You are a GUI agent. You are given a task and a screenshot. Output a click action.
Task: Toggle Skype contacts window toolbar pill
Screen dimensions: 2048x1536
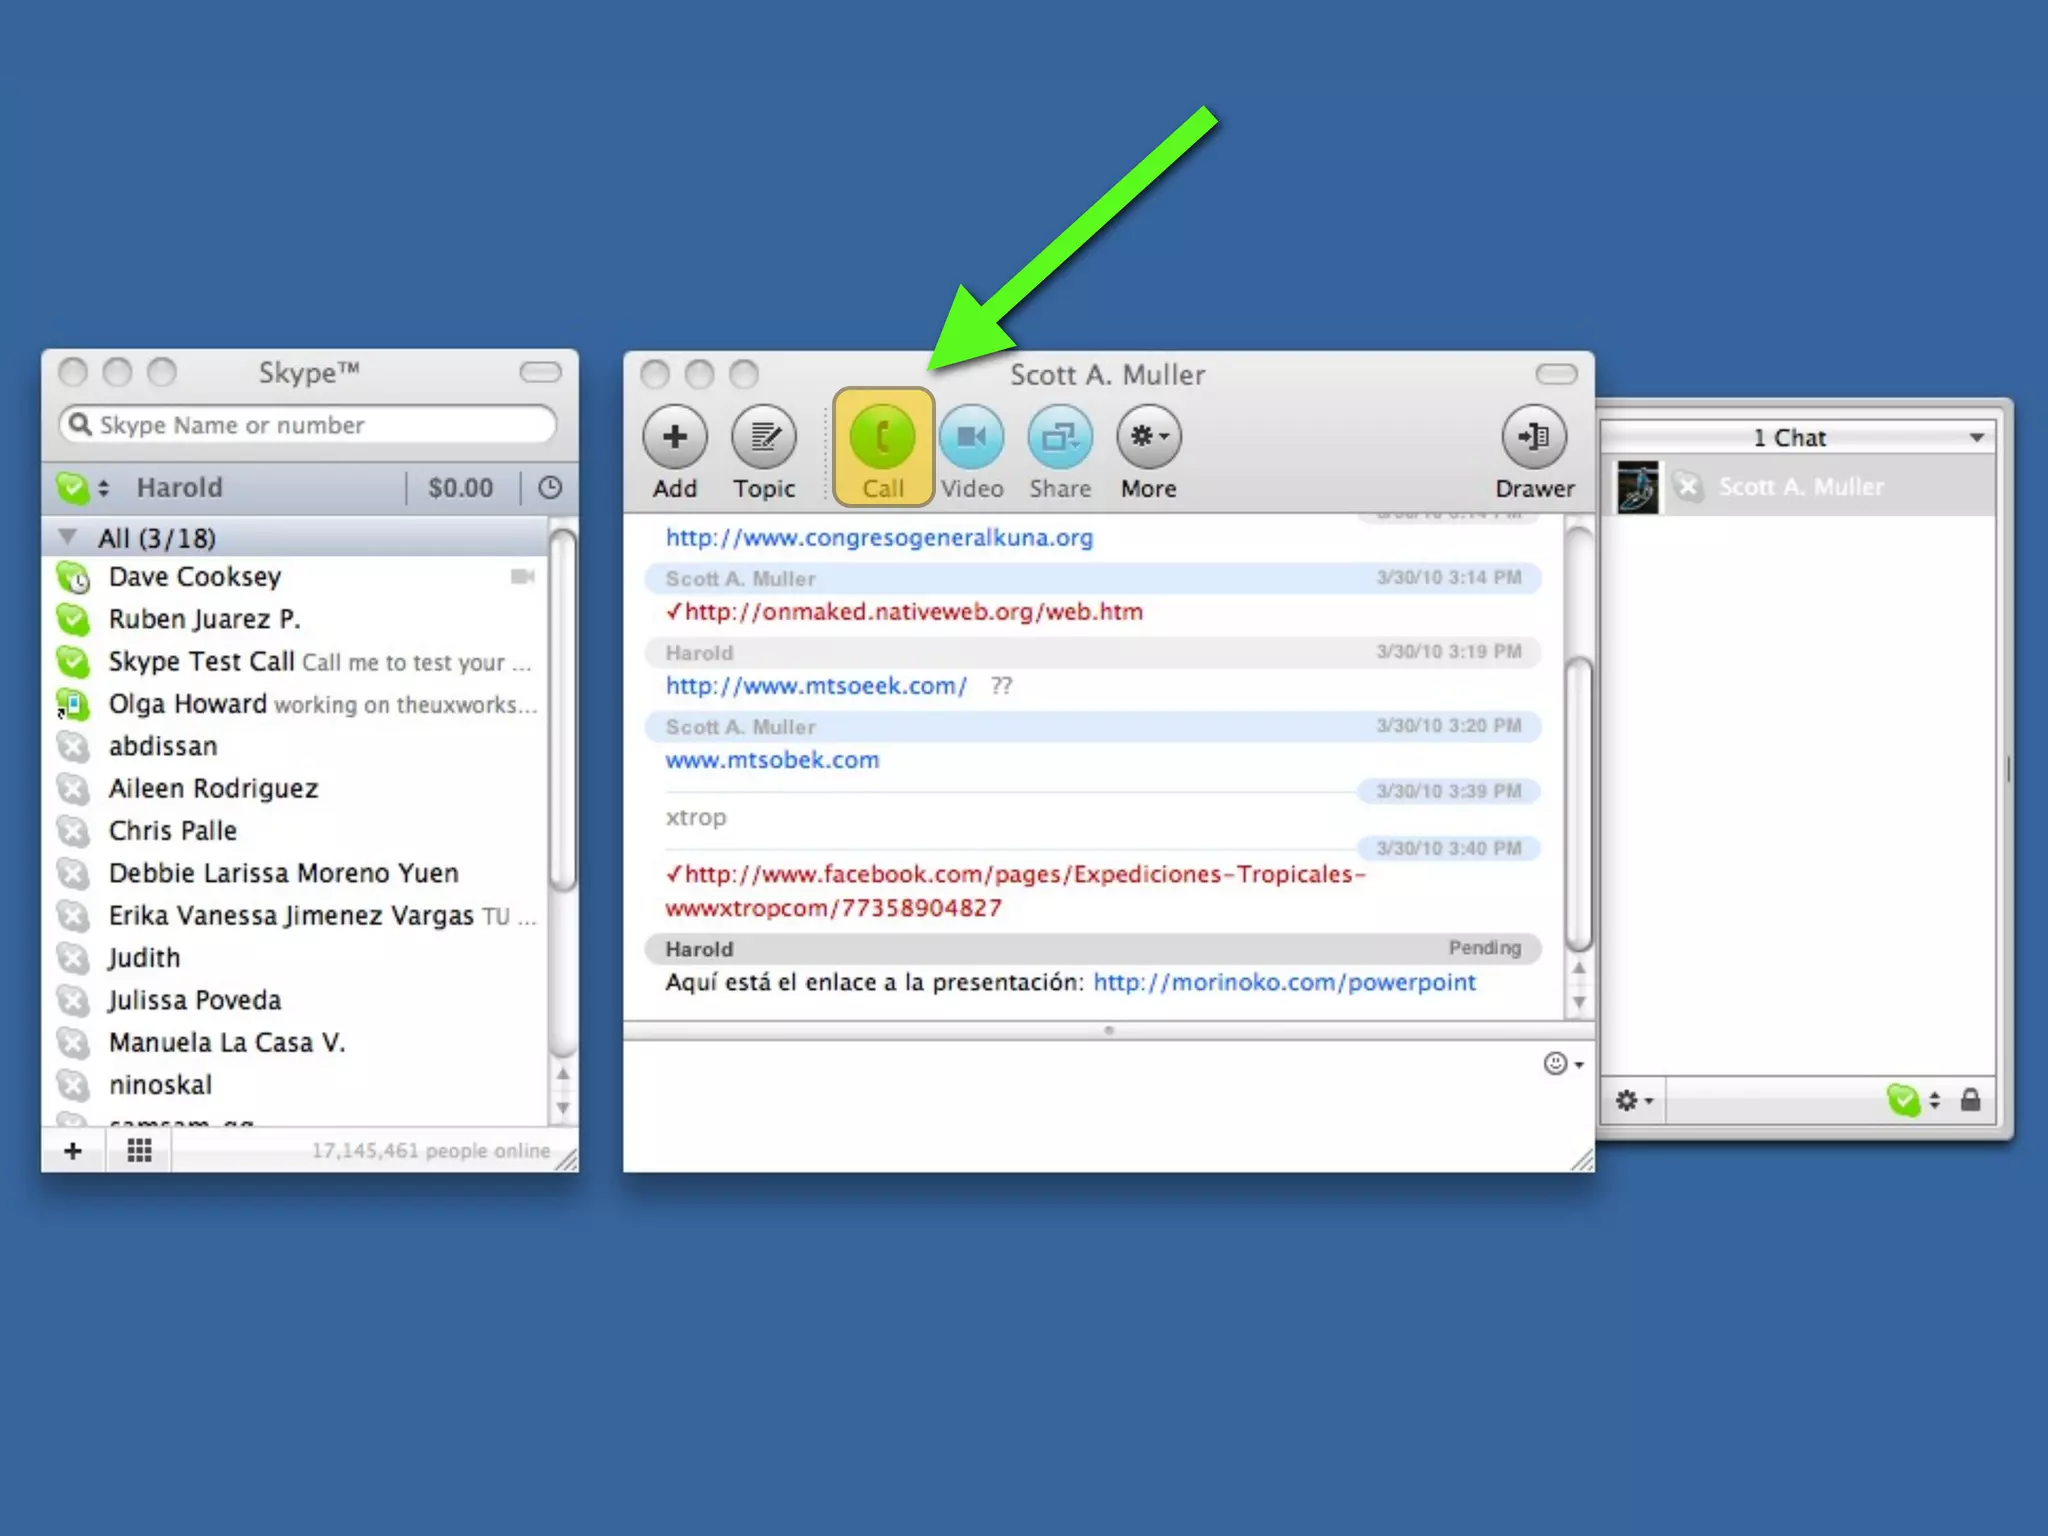click(540, 373)
